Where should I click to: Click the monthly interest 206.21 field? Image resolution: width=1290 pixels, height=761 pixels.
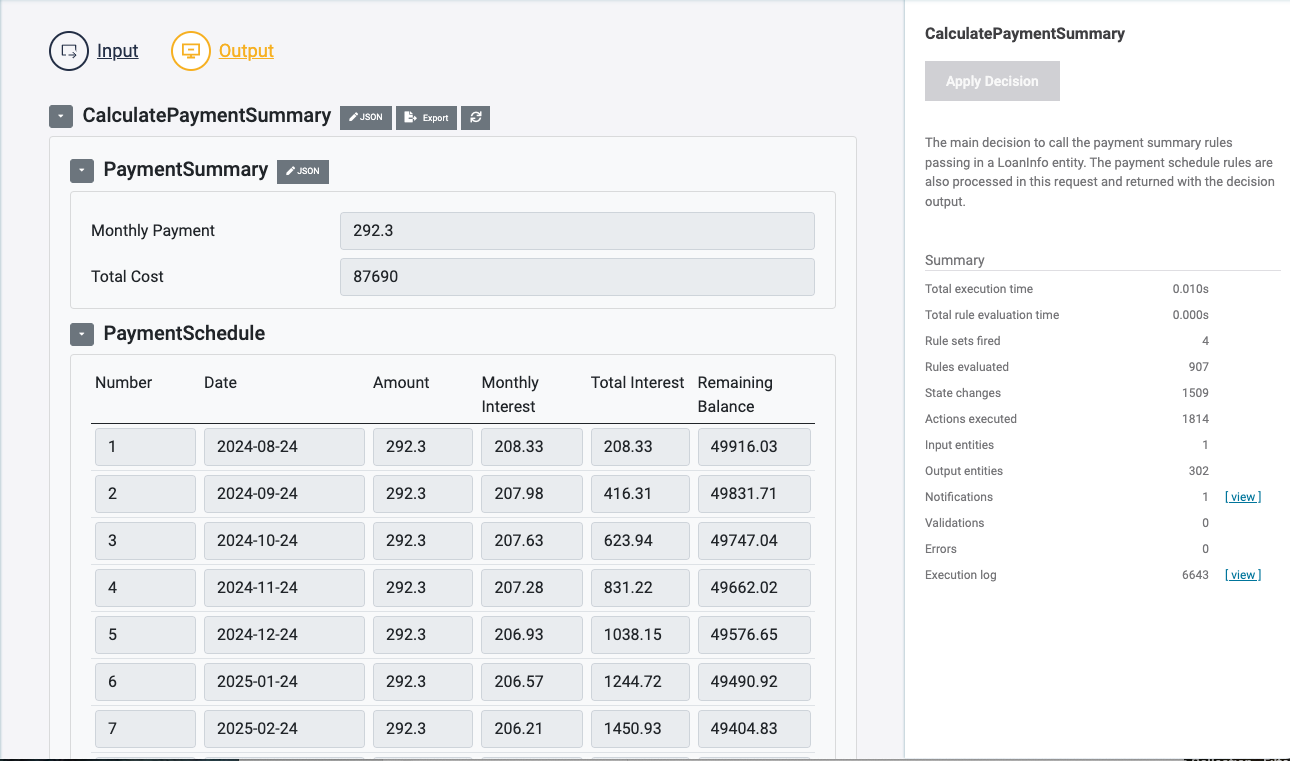pos(531,729)
